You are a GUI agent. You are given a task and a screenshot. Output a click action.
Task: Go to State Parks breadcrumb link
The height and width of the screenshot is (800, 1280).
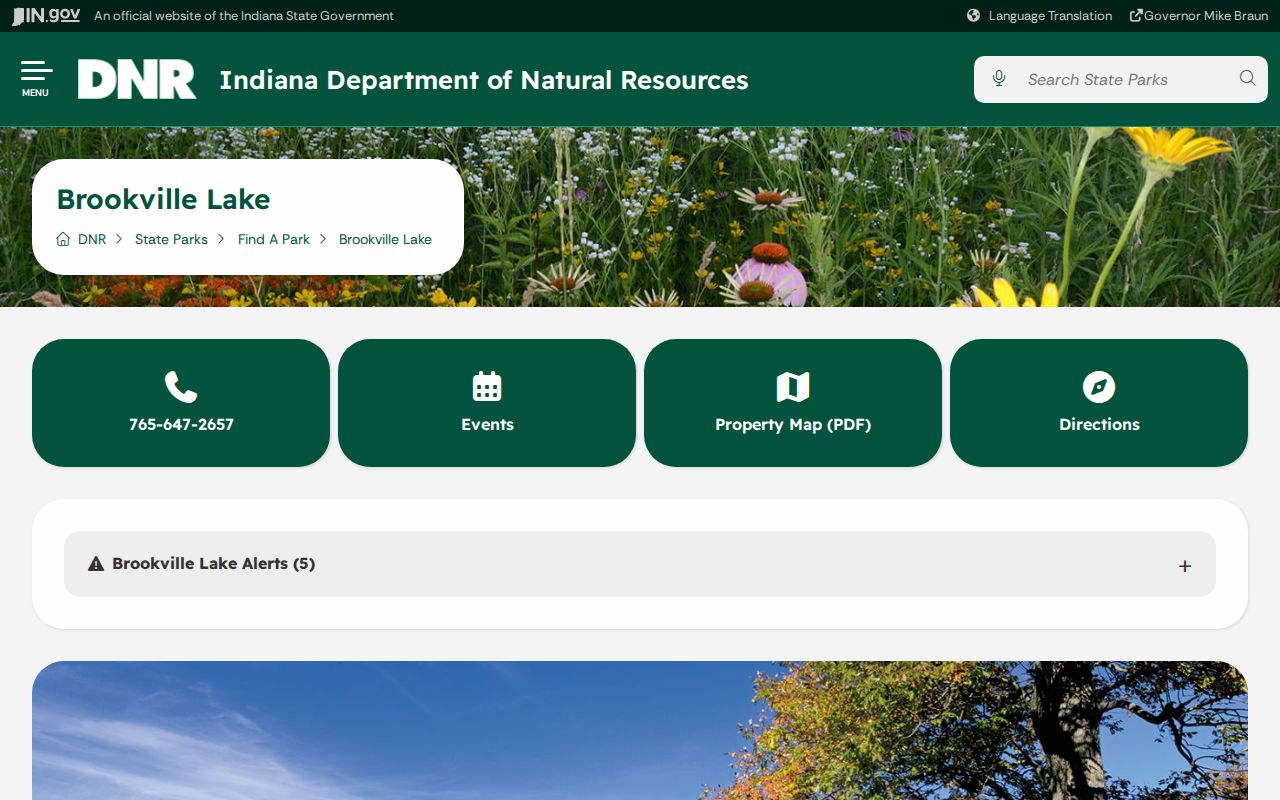click(x=171, y=239)
